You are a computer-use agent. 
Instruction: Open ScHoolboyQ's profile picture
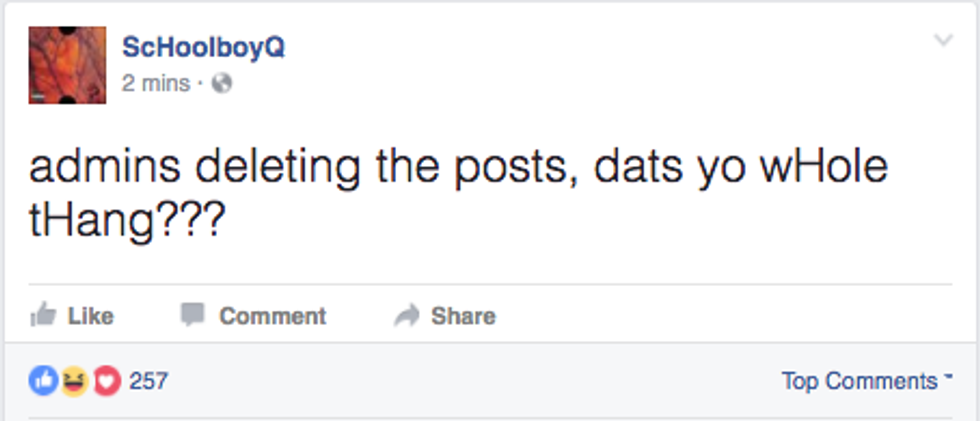67,65
